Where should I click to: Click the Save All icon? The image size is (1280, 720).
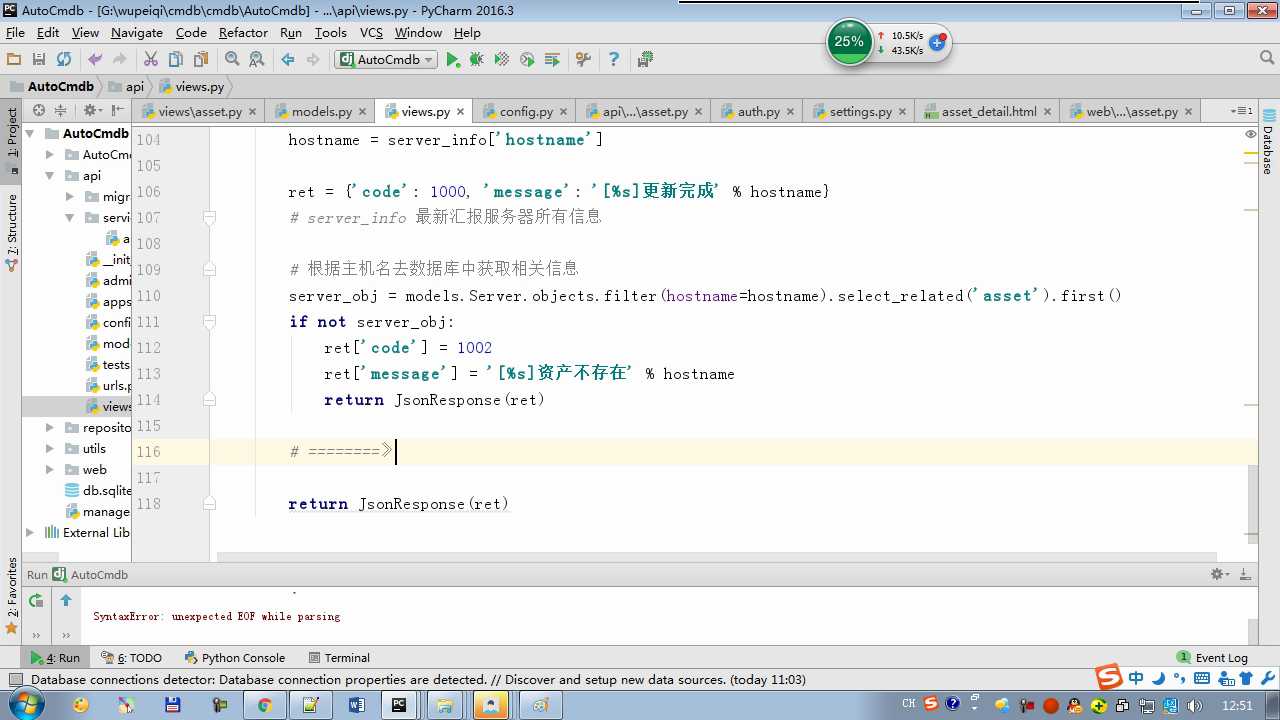(x=39, y=59)
